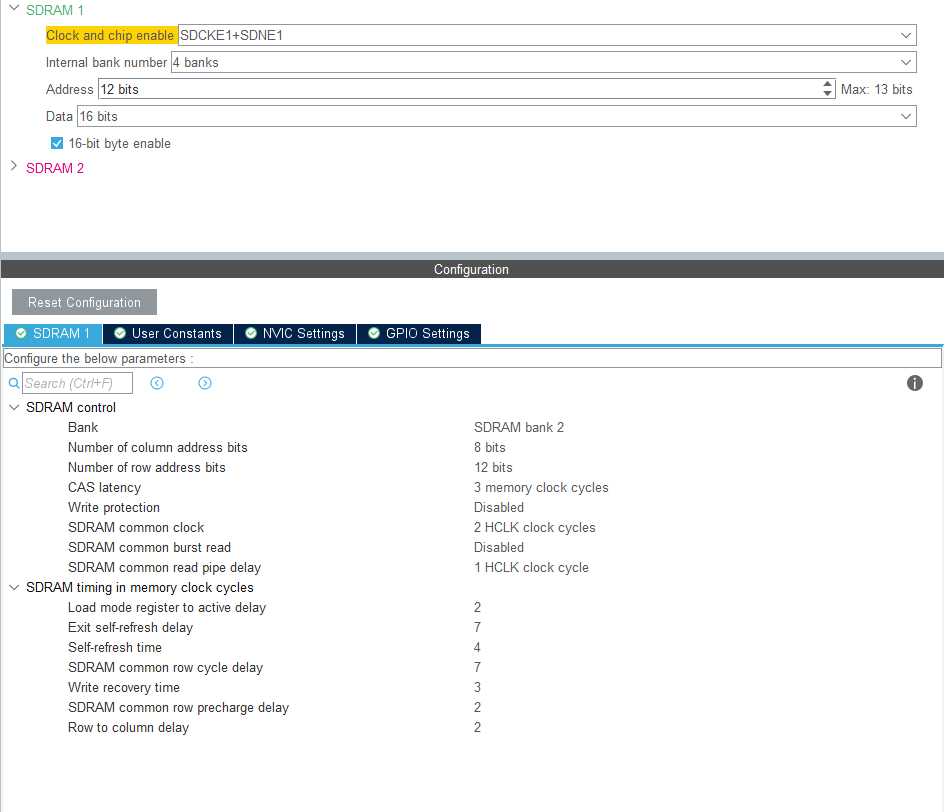
Task: Select Number of row address bits value
Action: point(493,467)
